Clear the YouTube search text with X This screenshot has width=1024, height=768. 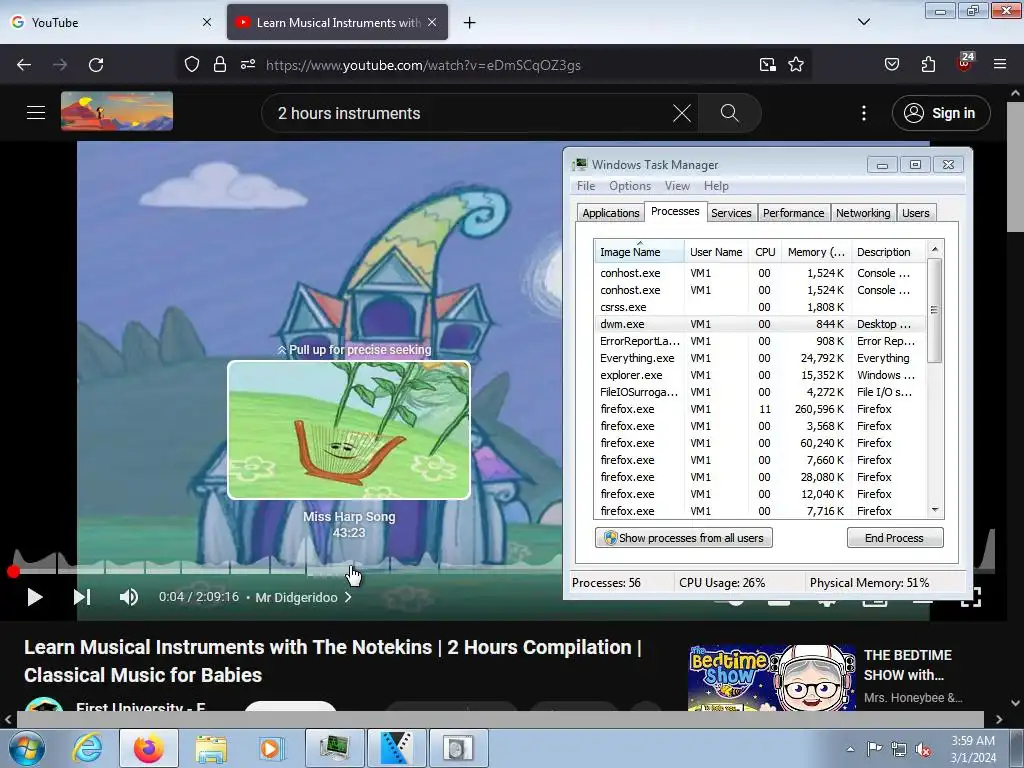pyautogui.click(x=682, y=114)
